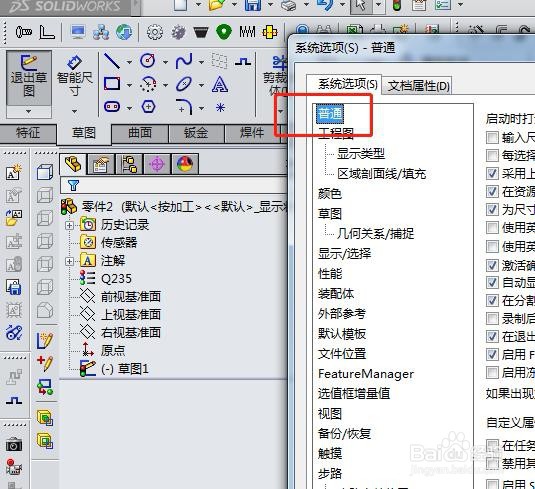Viewport: 535px width, 489px height.
Task: Select 备份/恢复 in options list
Action: [344, 433]
